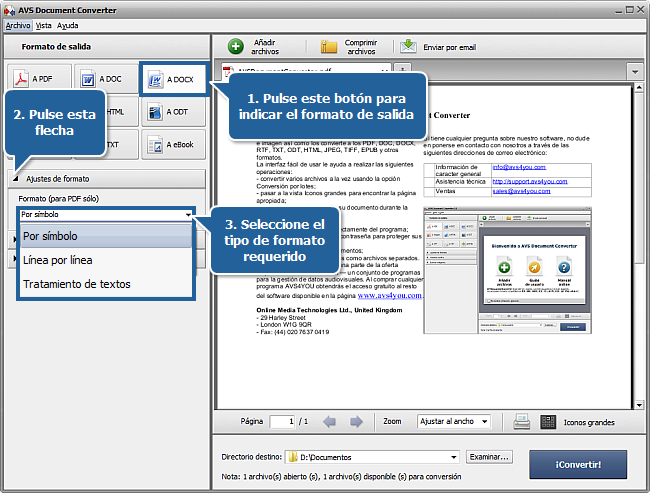
Task: Open the Directorio destino dropdown
Action: click(372, 457)
